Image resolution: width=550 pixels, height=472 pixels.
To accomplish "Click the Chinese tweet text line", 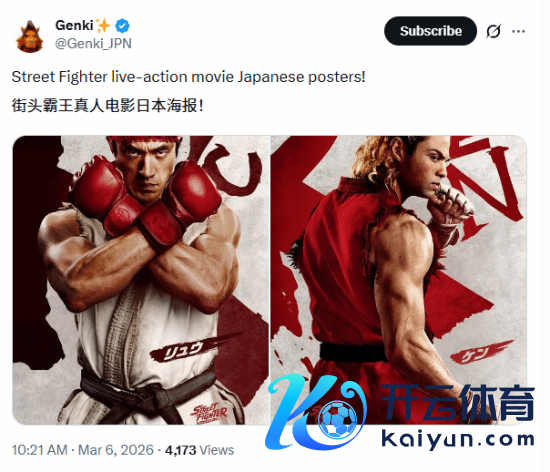I will point(107,106).
